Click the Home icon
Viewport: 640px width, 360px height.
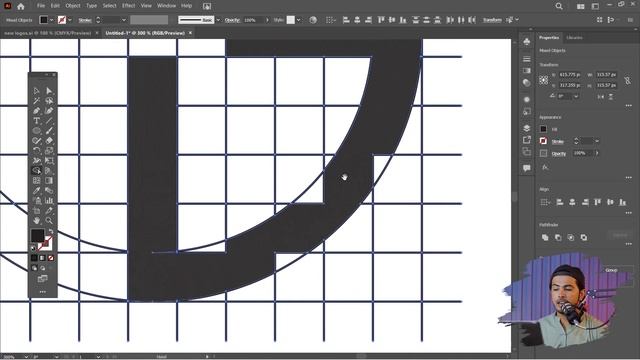(x=21, y=6)
